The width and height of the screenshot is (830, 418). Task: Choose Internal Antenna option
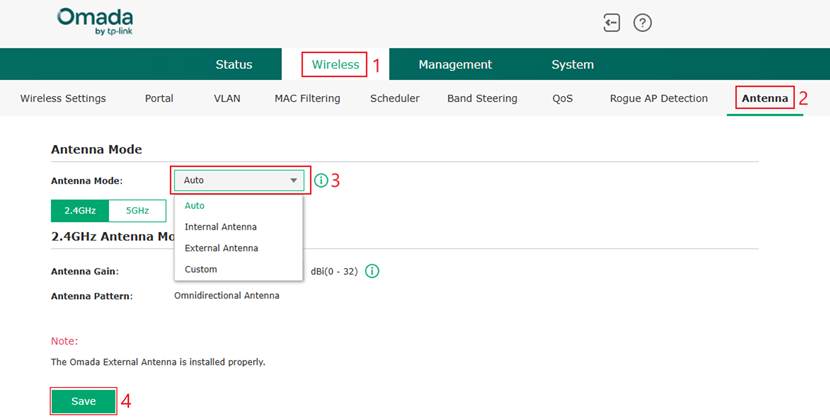point(220,227)
